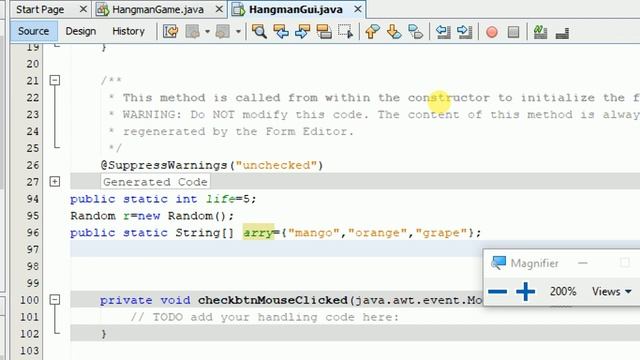Select the HangmanGui.java tab

pos(296,9)
